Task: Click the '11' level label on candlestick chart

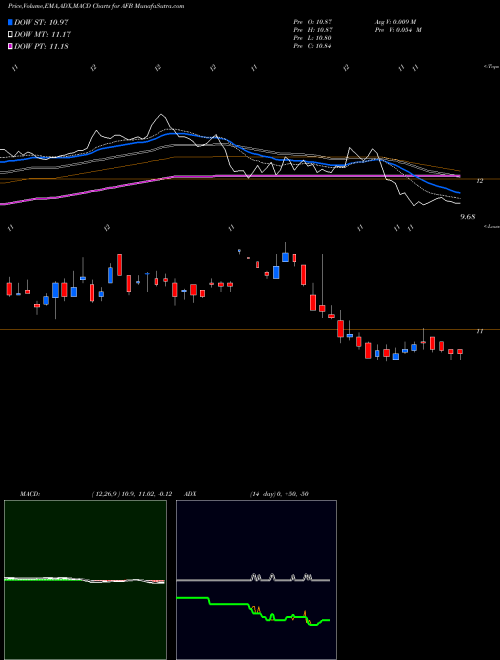Action: click(479, 332)
